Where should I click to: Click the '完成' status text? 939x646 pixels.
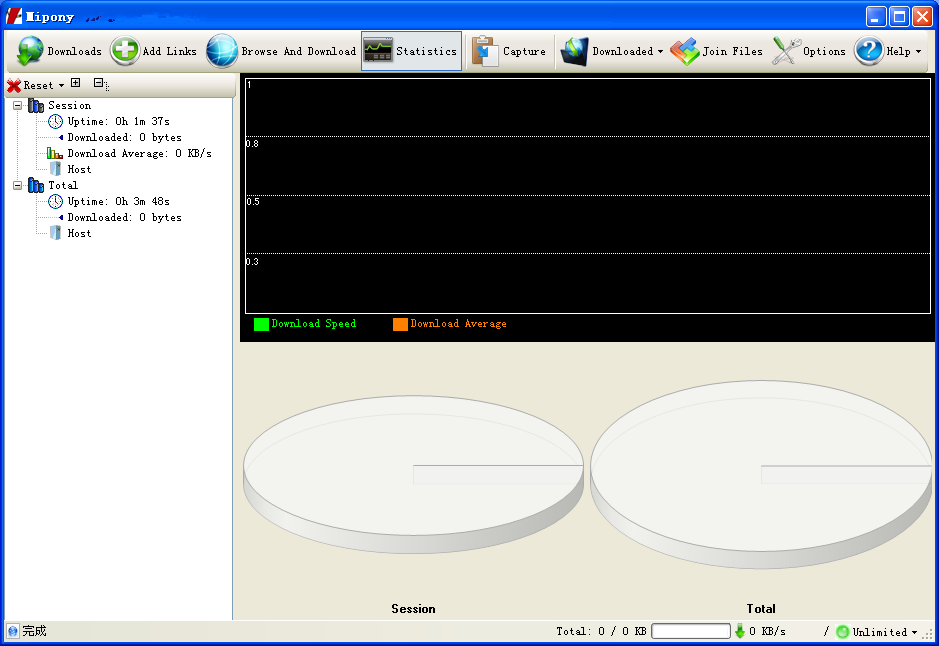pyautogui.click(x=34, y=631)
